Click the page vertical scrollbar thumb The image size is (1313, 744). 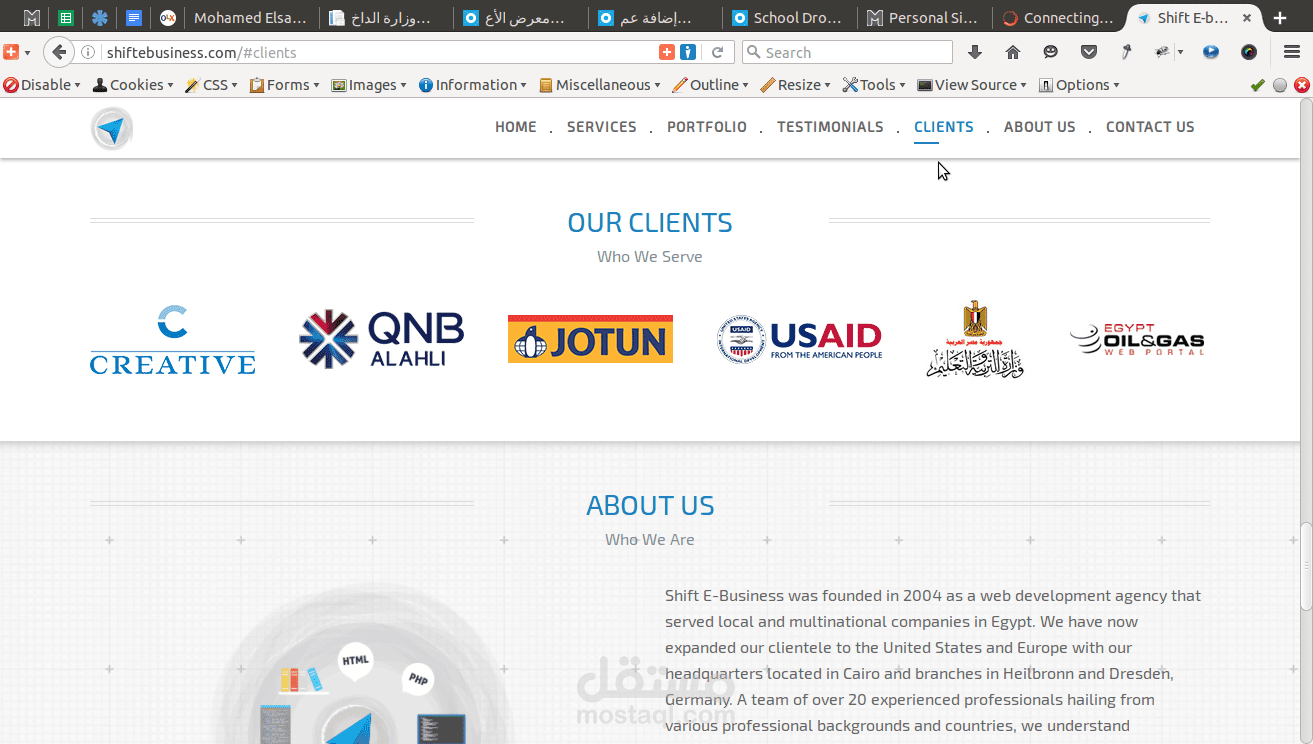1305,565
